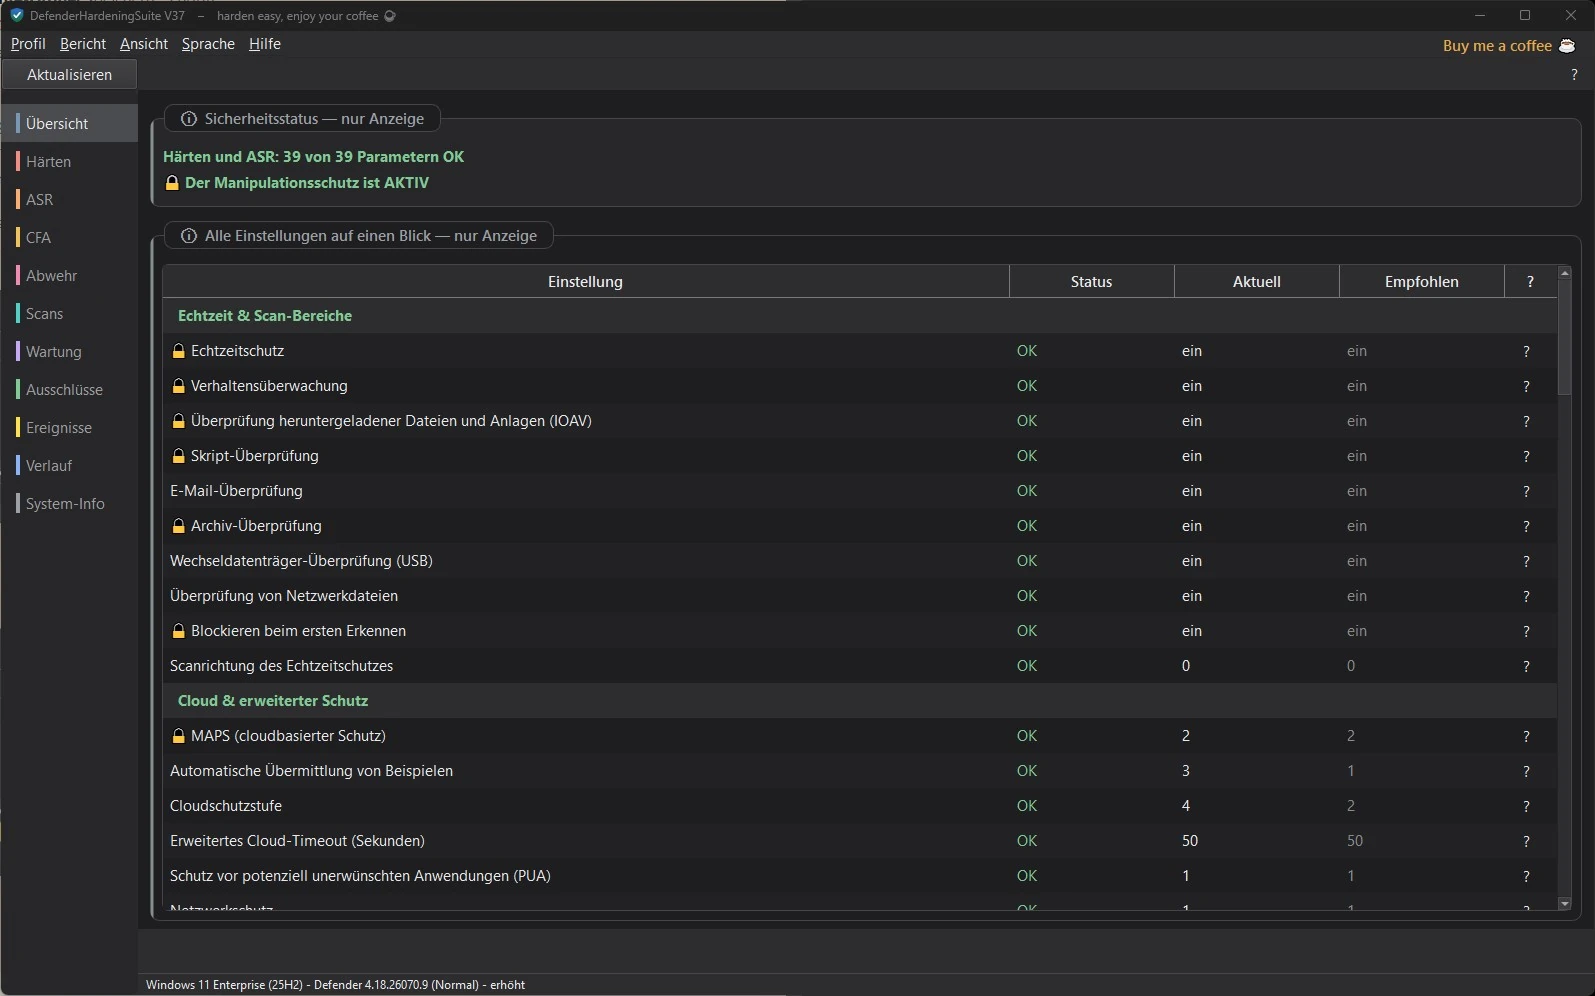This screenshot has height=996, width=1595.
Task: Click the lock icon next to Verhaltensüberwachung
Action: [179, 386]
